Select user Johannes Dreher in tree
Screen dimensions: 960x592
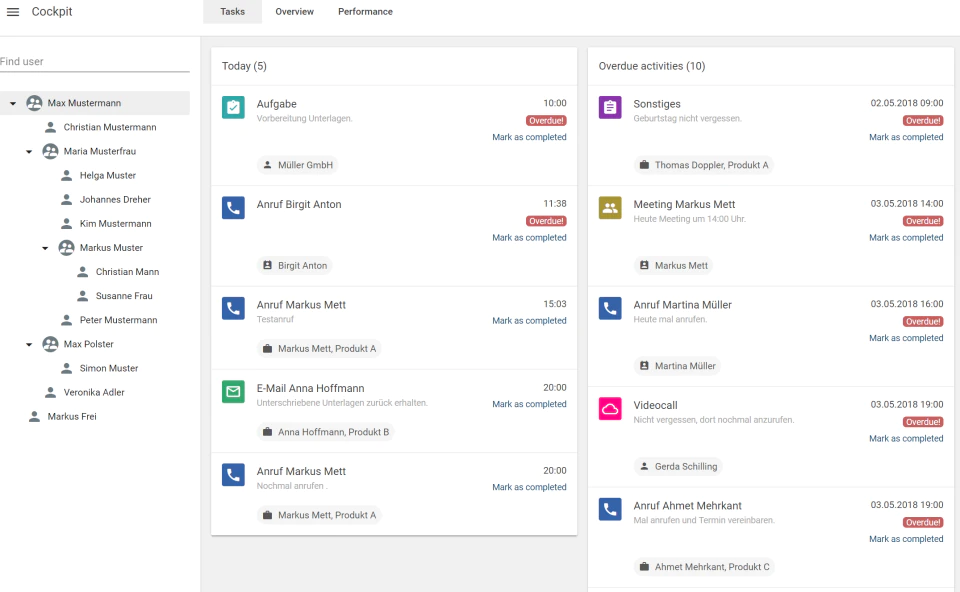(115, 199)
